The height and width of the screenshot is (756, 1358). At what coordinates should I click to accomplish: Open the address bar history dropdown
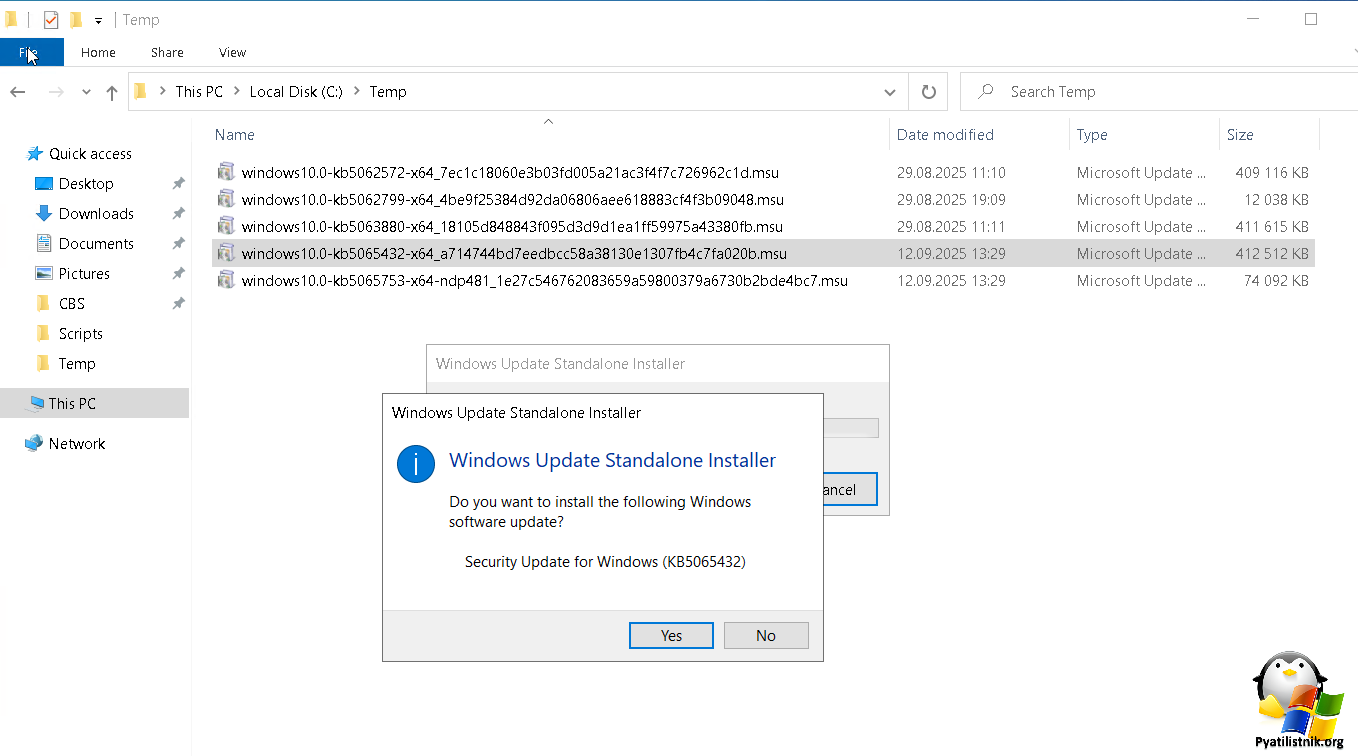coord(890,92)
